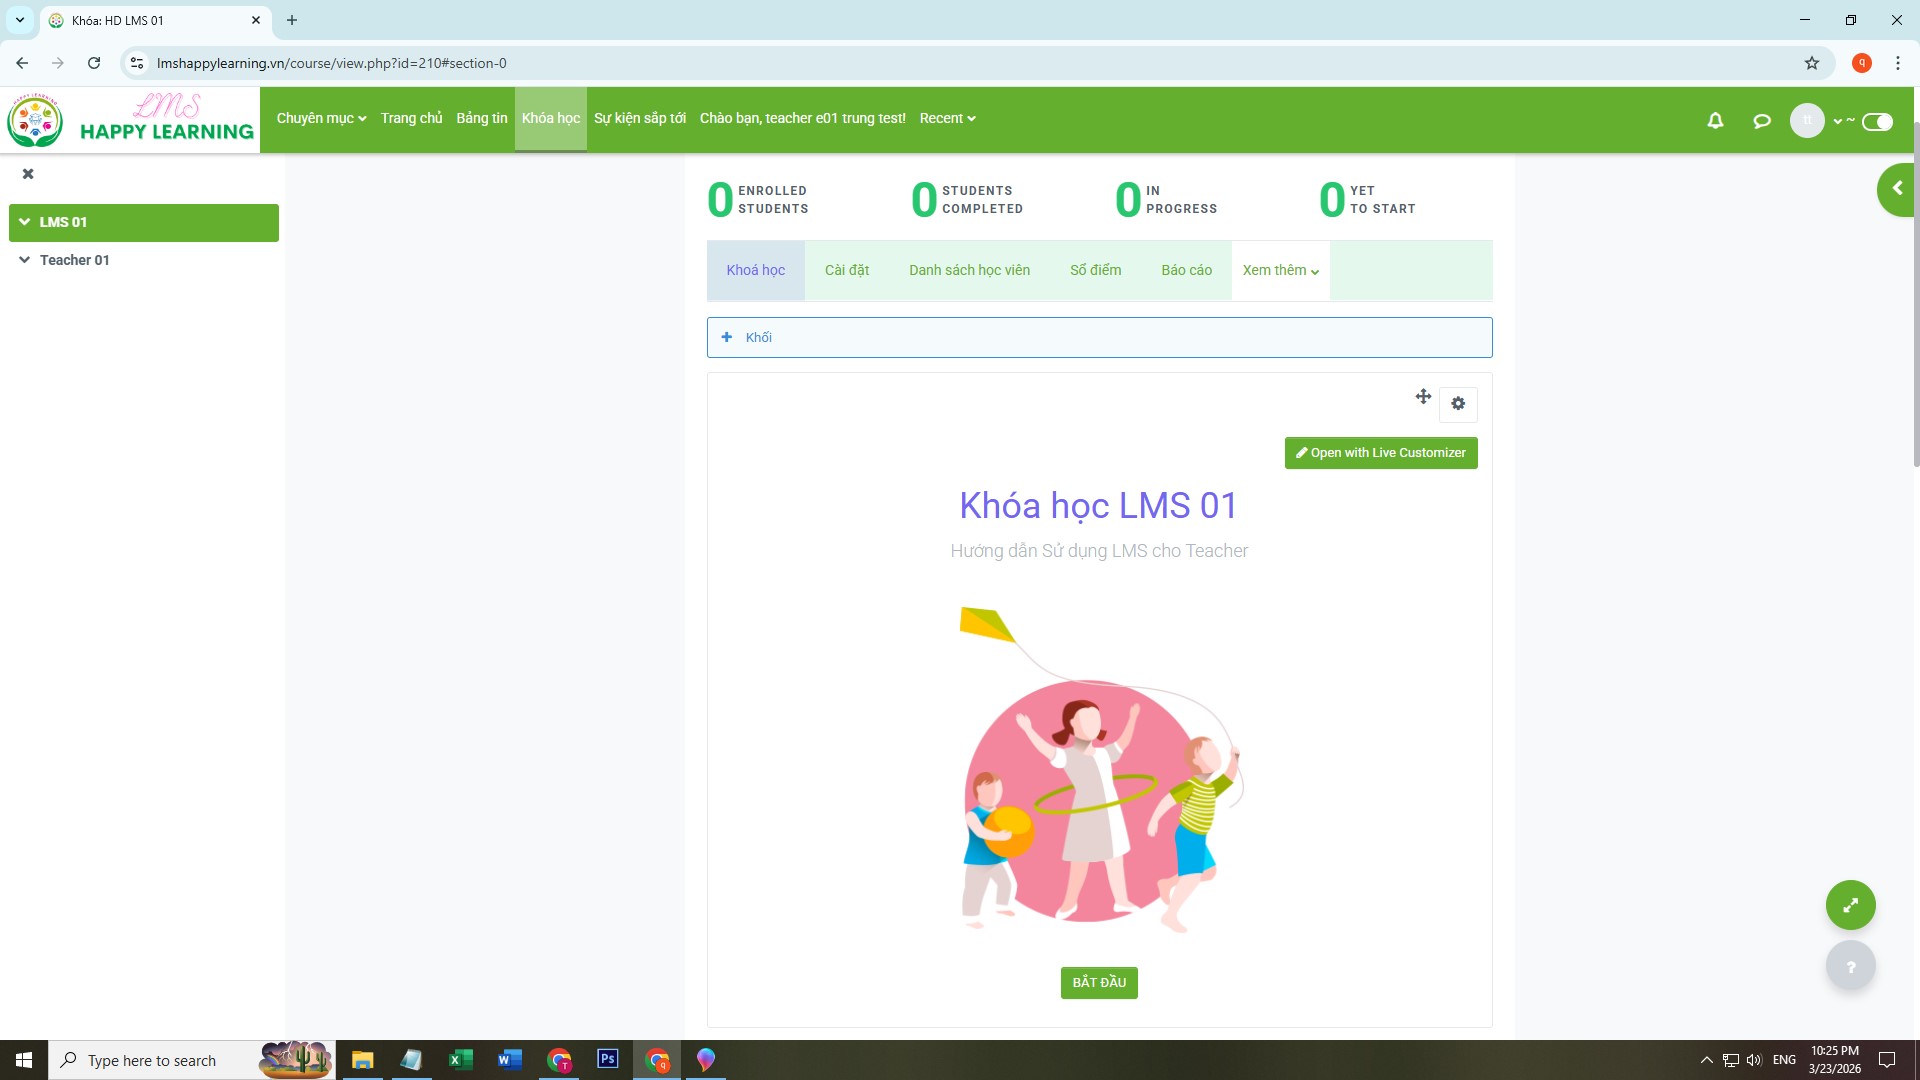1920x1080 pixels.
Task: Toggle the edit mode switch
Action: coord(1877,122)
